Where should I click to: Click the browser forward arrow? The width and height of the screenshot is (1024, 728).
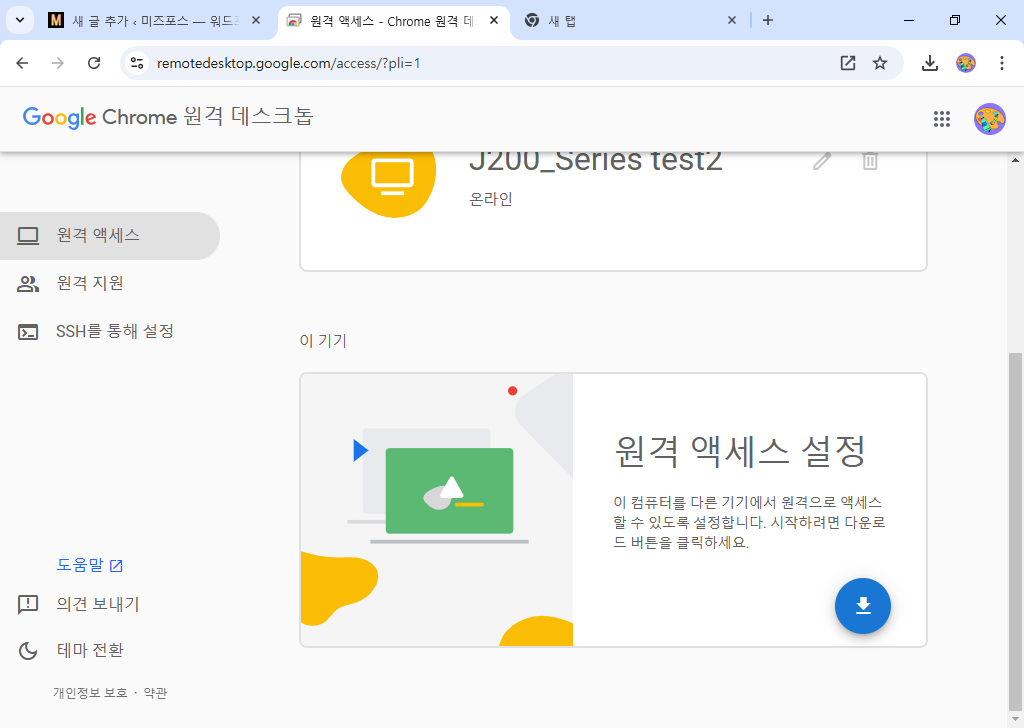pos(58,63)
